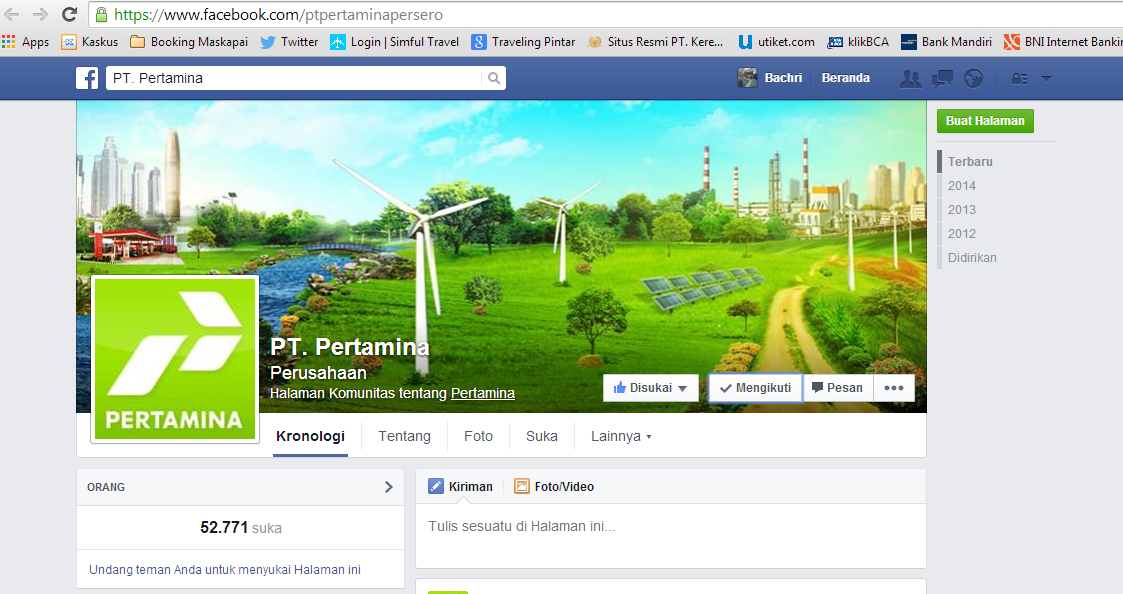Select the Tentang tab
This screenshot has width=1123, height=594.
click(x=405, y=436)
